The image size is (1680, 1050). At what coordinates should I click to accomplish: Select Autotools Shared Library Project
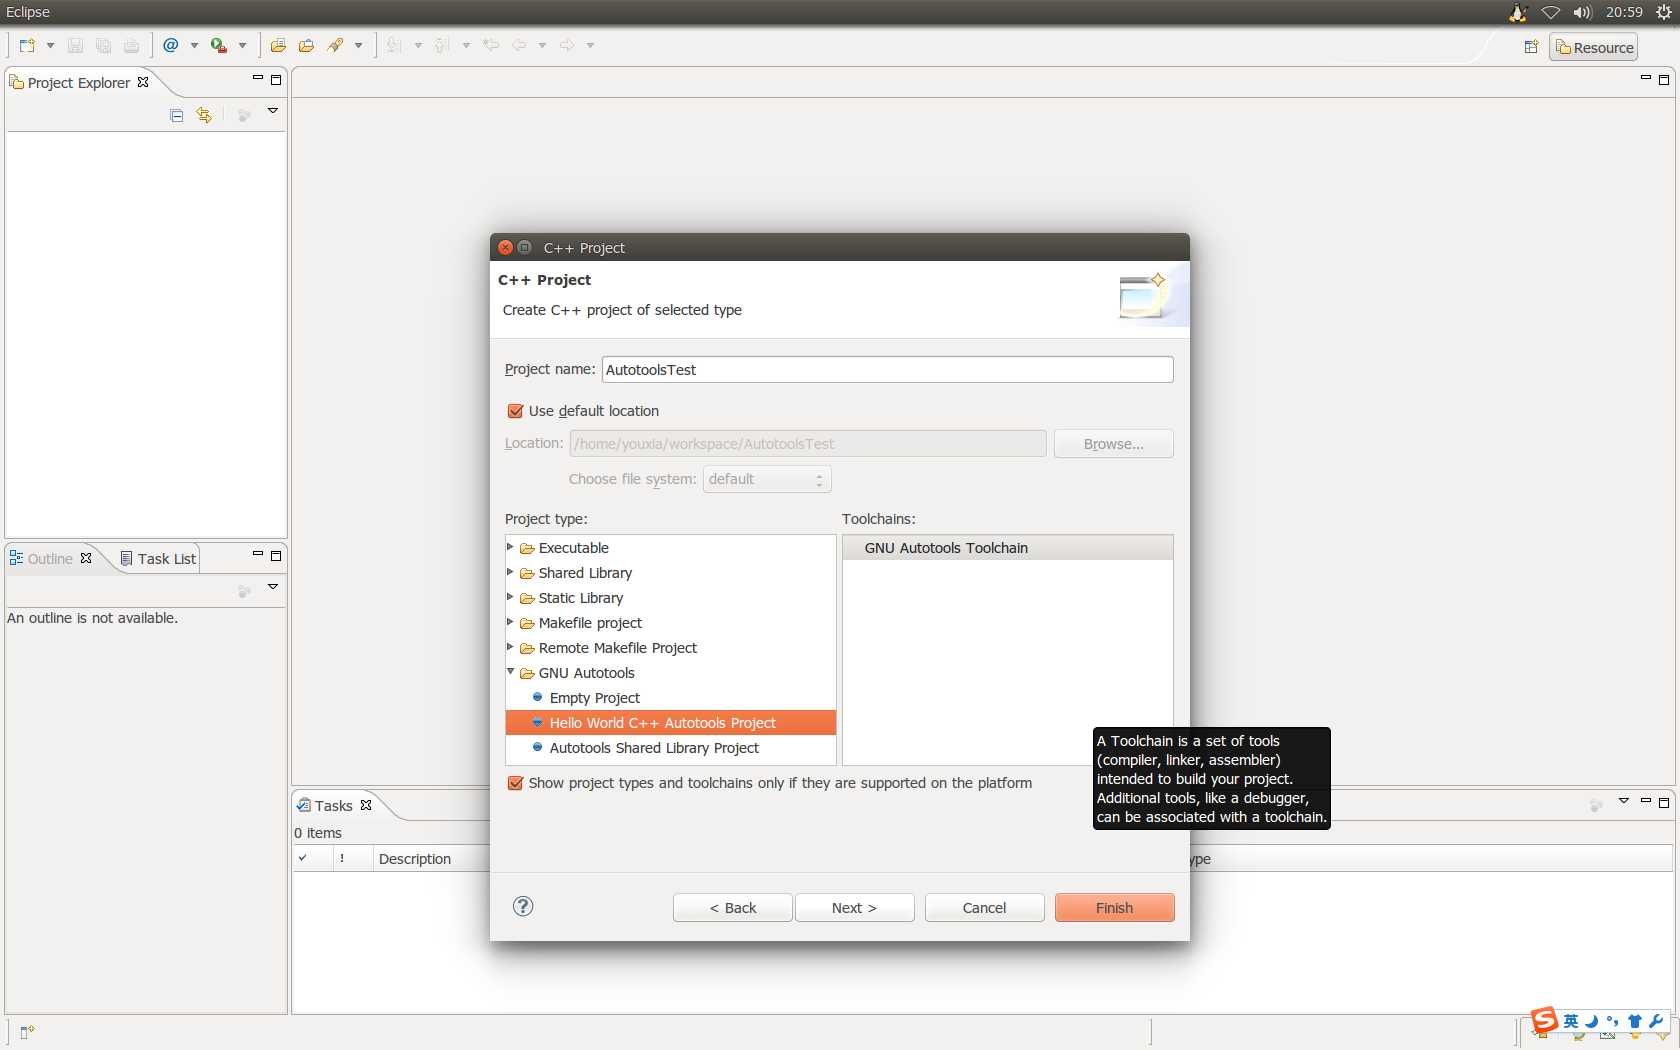[x=654, y=747]
